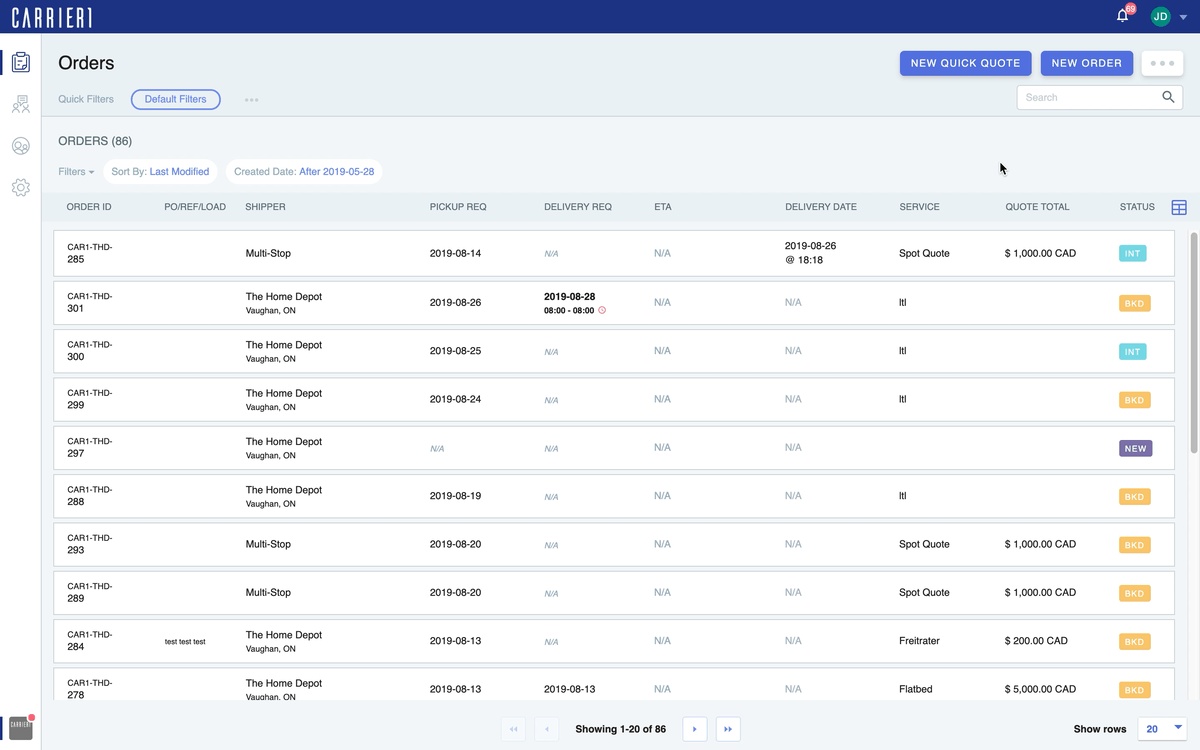Click the $ 5,000.00 CAD quote total
This screenshot has width=1200, height=750.
pyautogui.click(x=1040, y=689)
